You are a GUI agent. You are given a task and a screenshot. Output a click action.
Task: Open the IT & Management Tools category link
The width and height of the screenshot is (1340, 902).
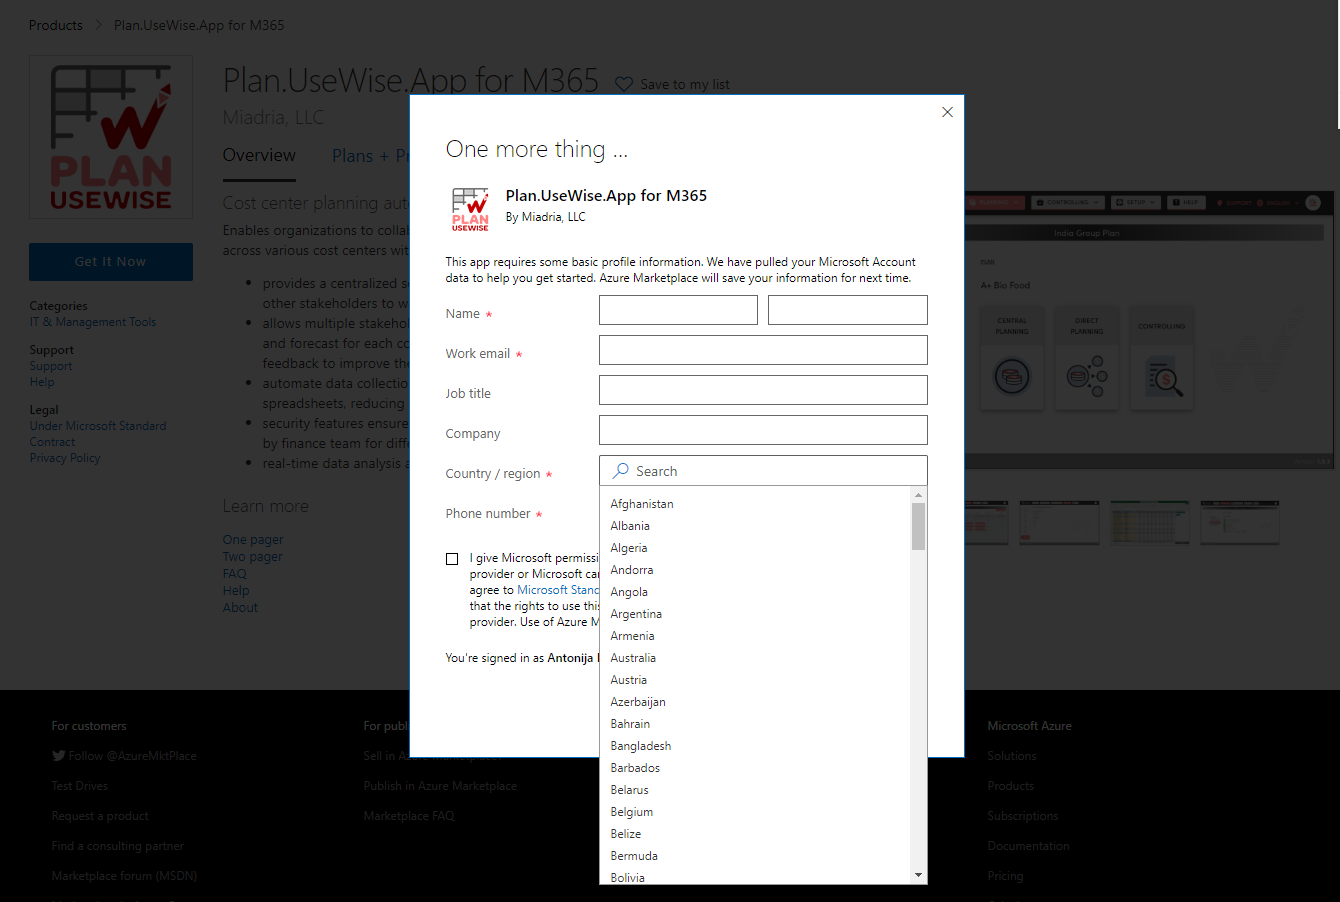tap(93, 322)
